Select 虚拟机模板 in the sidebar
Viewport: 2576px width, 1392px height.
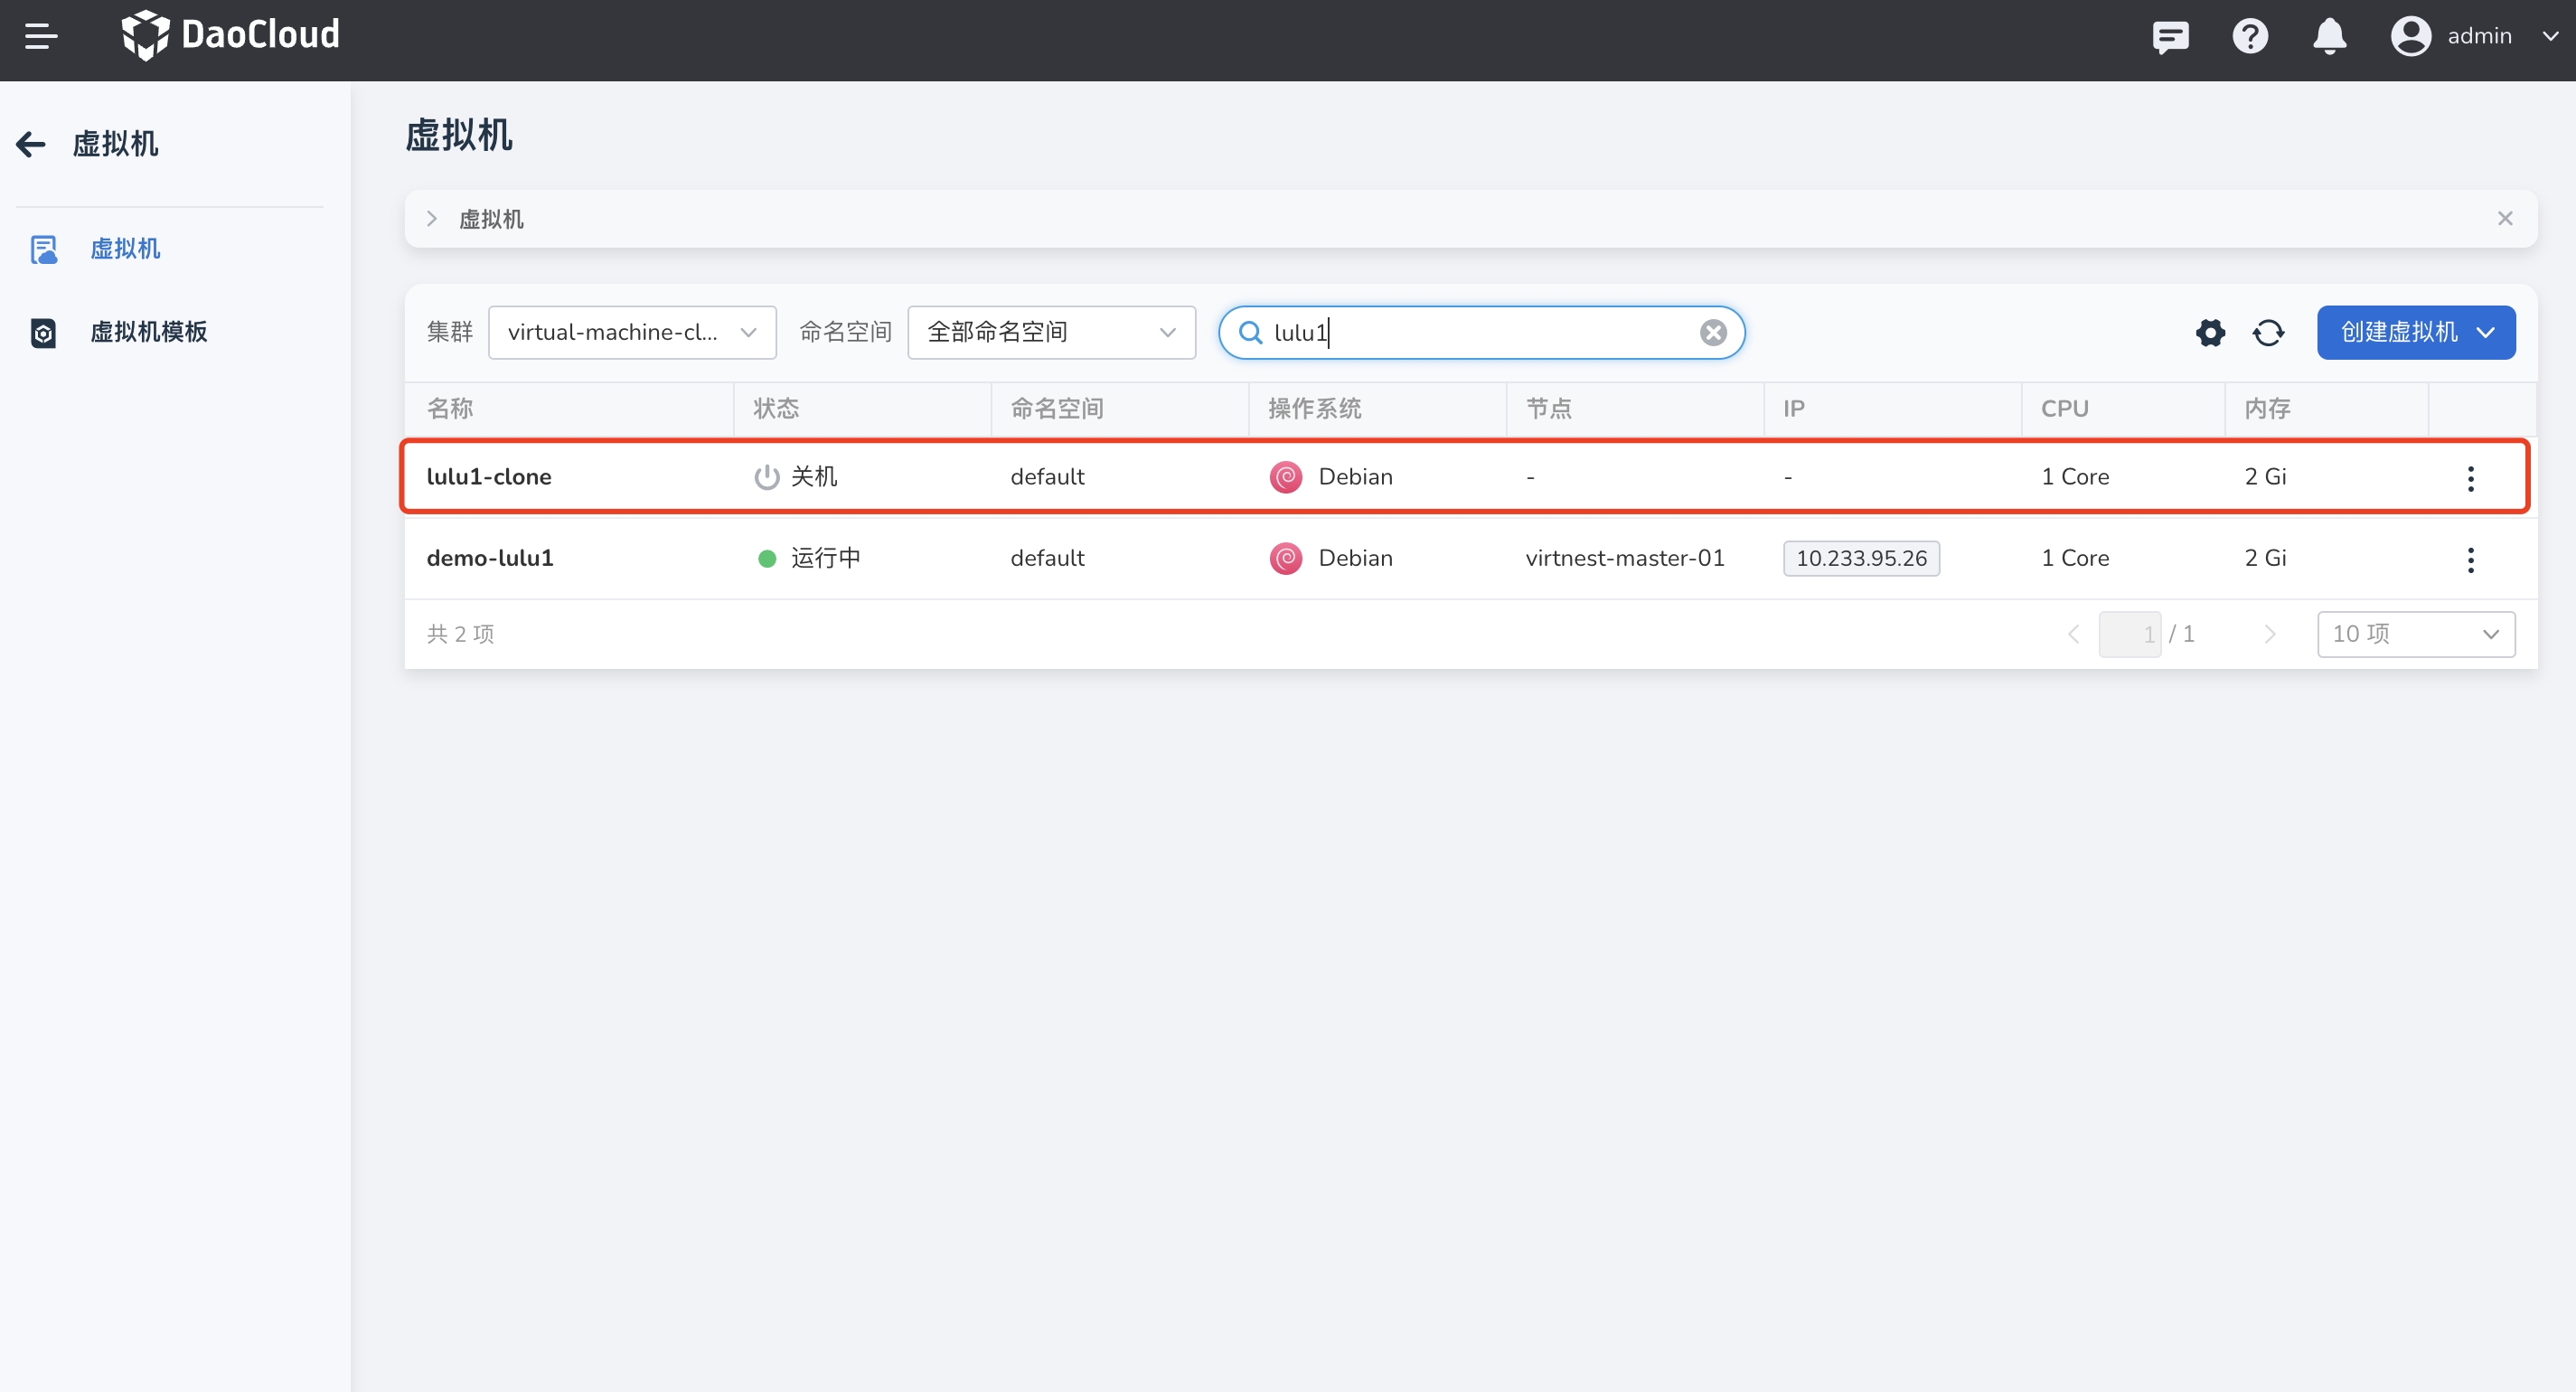148,332
